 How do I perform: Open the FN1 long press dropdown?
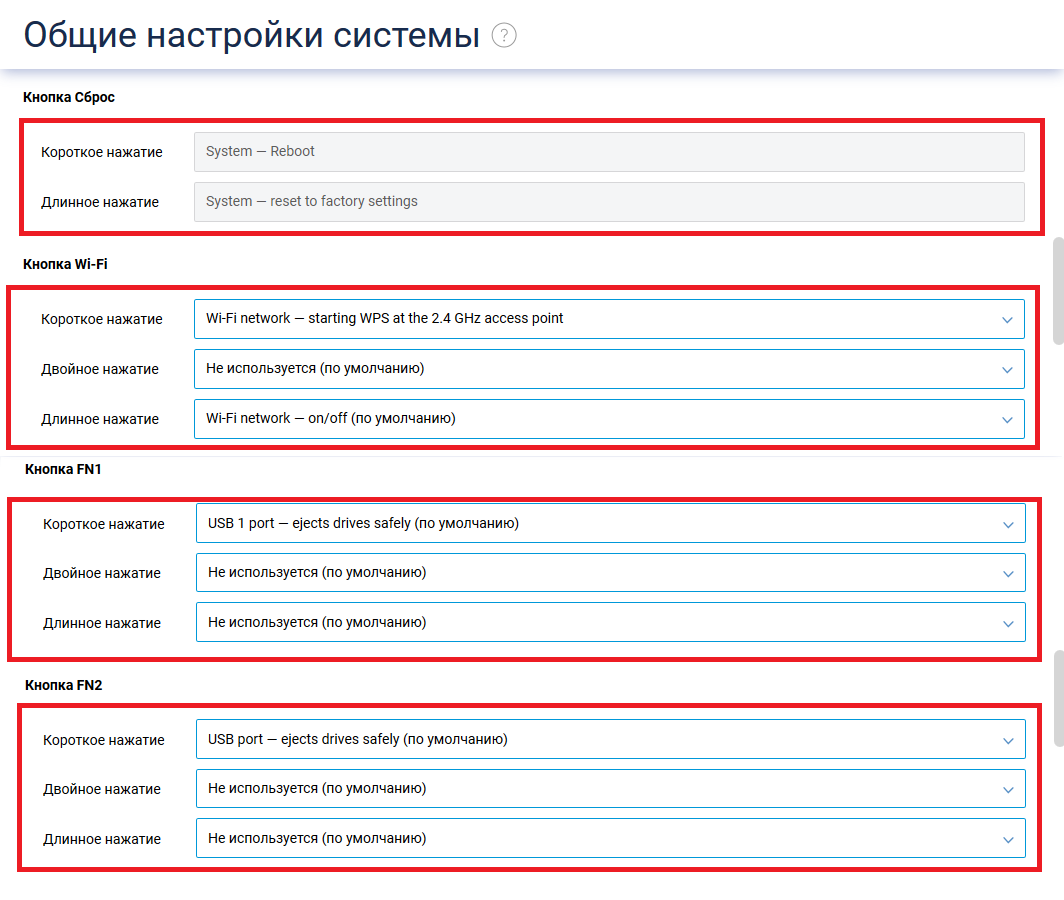tap(611, 622)
